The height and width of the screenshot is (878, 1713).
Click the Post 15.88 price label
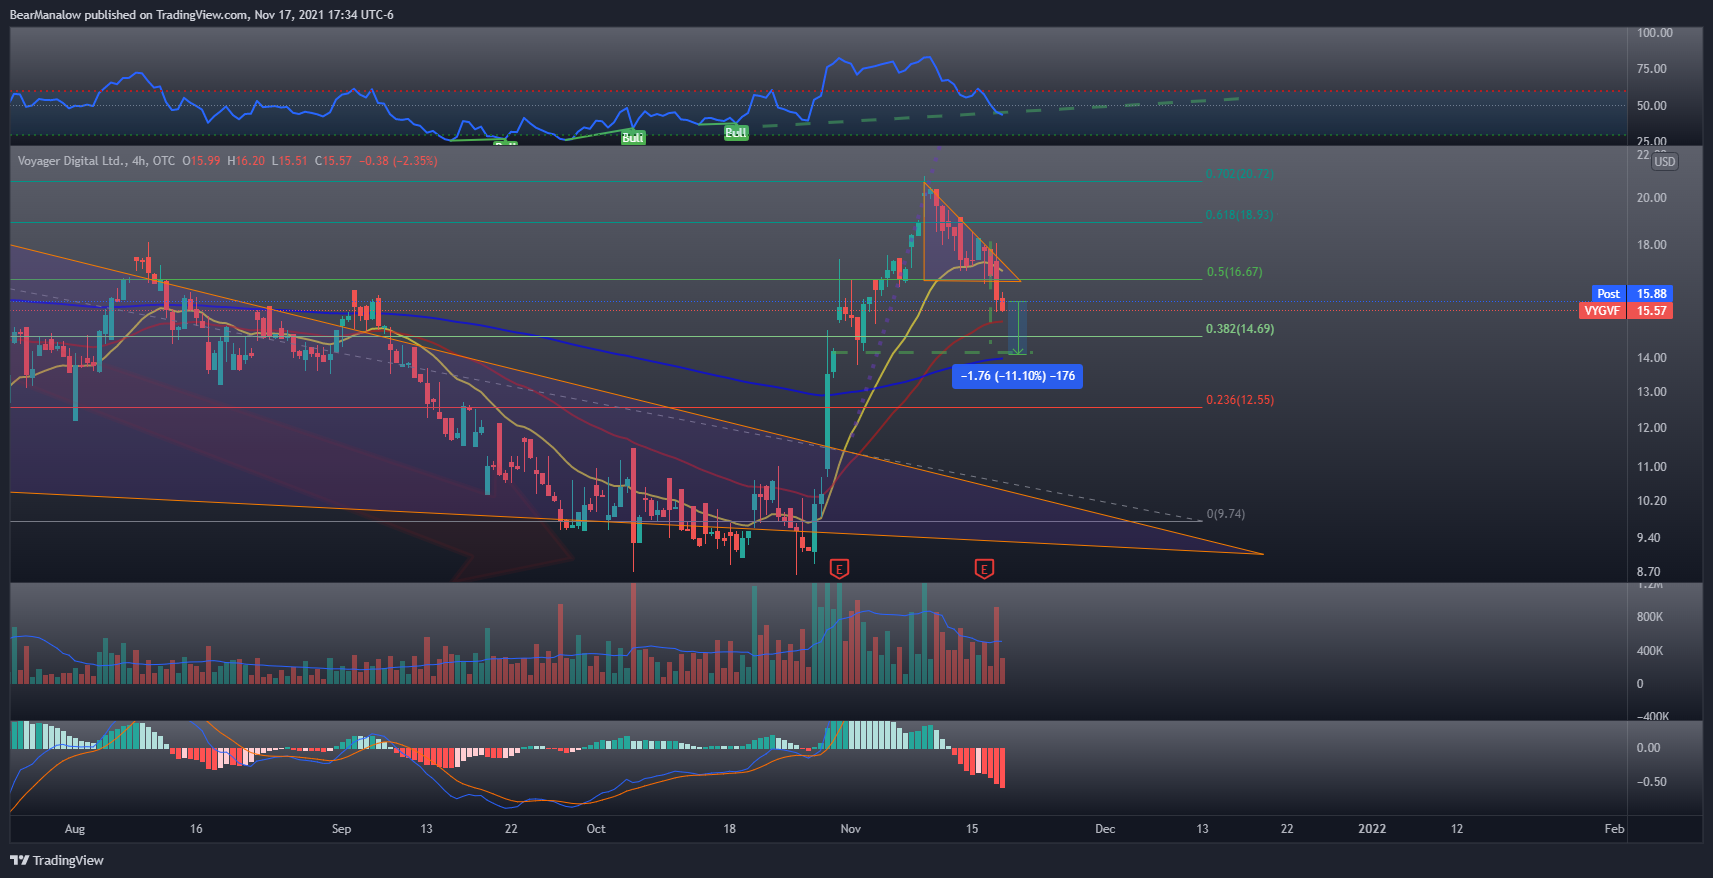(1631, 294)
